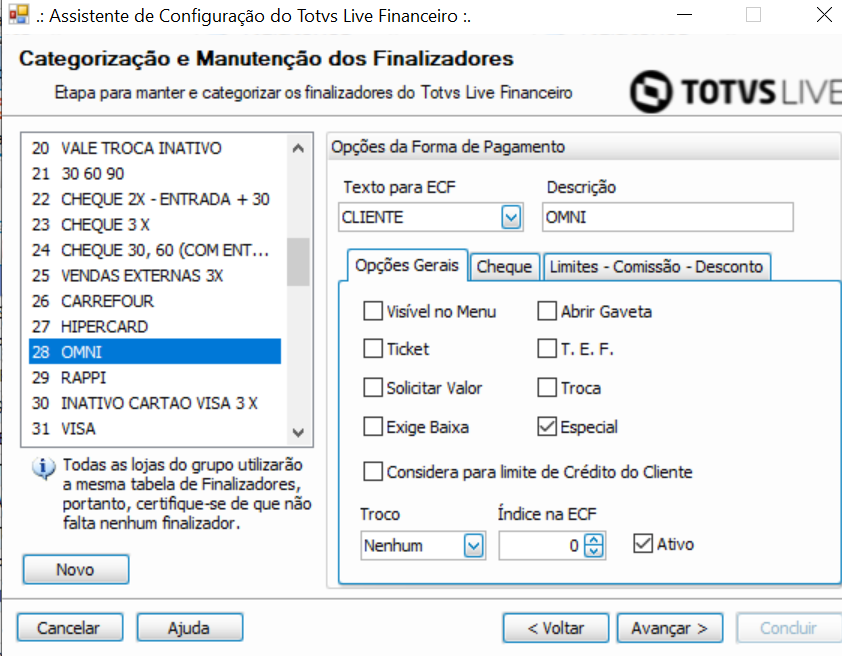Click the Novo button
This screenshot has width=842, height=656.
(x=76, y=570)
